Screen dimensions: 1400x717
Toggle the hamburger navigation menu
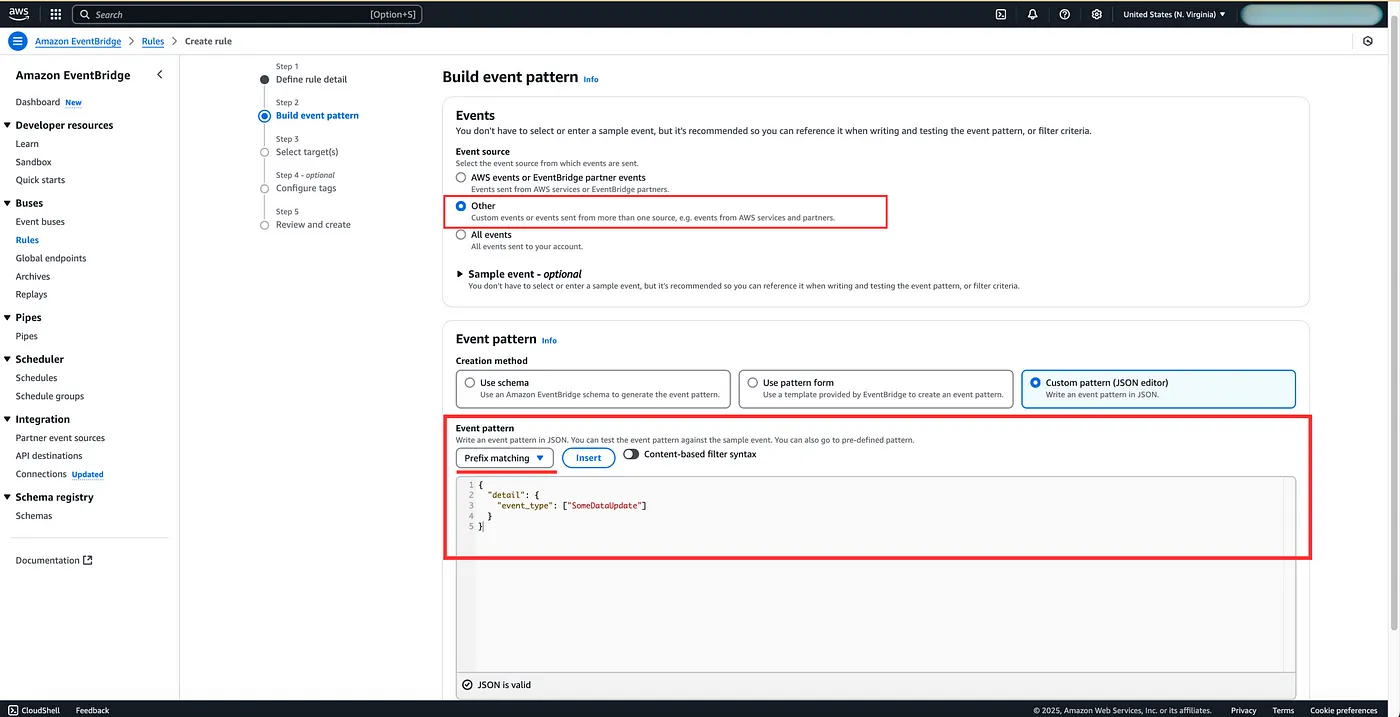(17, 41)
